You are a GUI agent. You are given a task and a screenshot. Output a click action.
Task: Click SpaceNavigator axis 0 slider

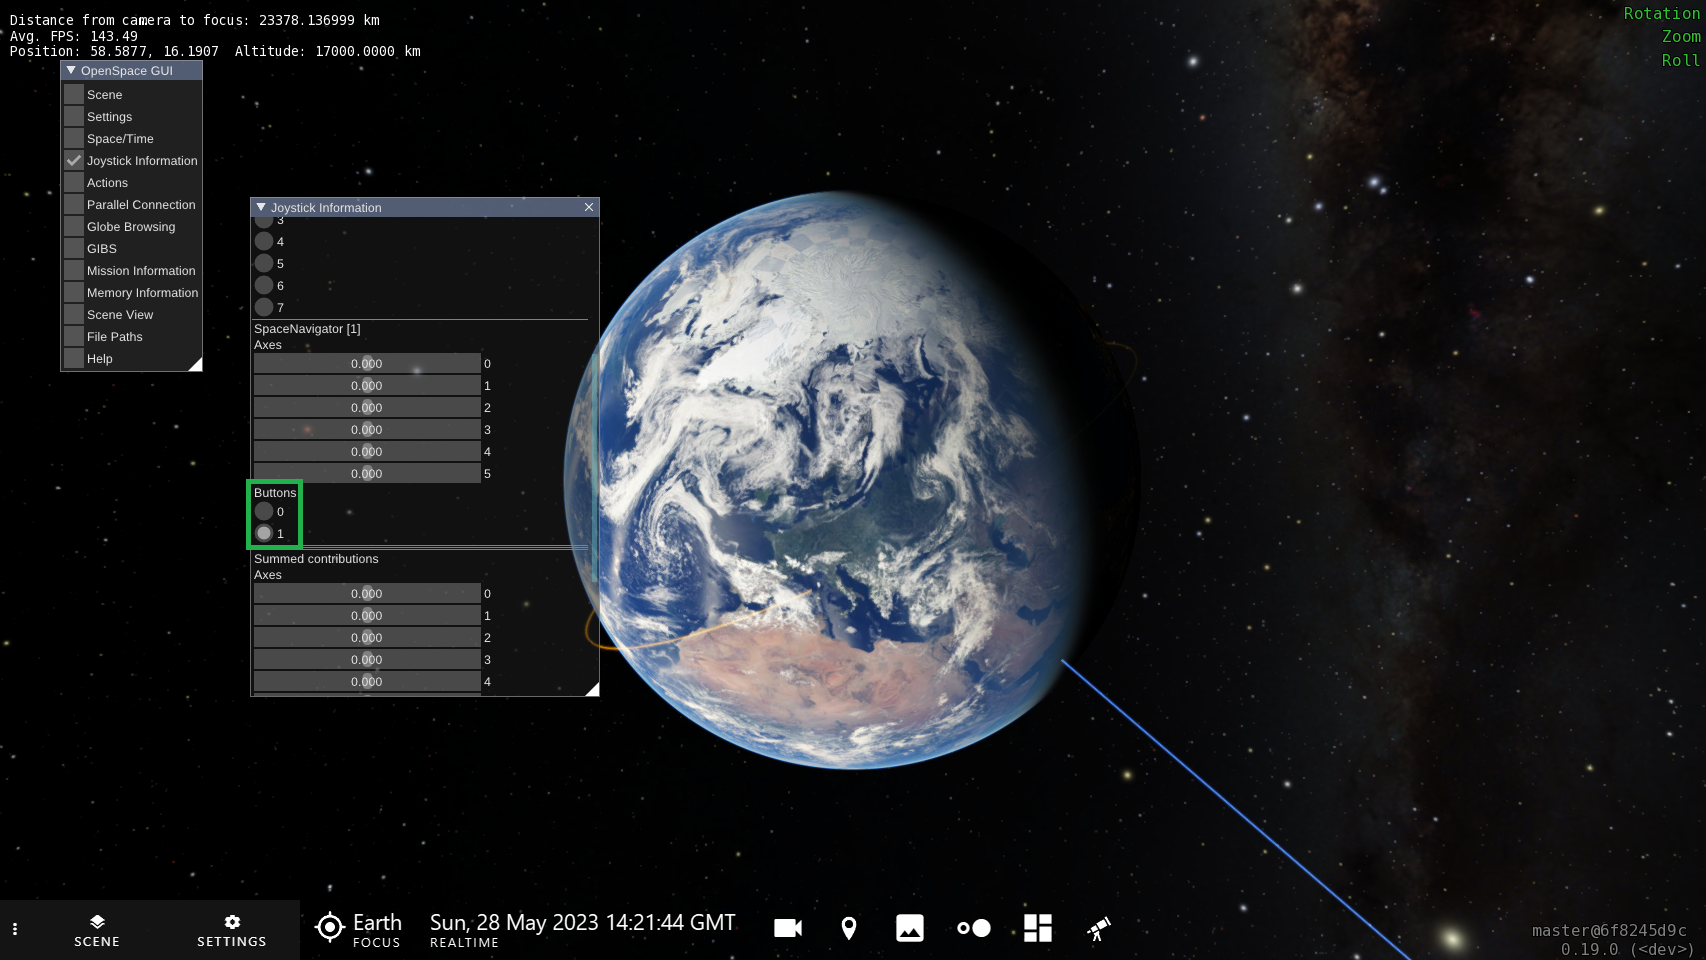(x=367, y=363)
